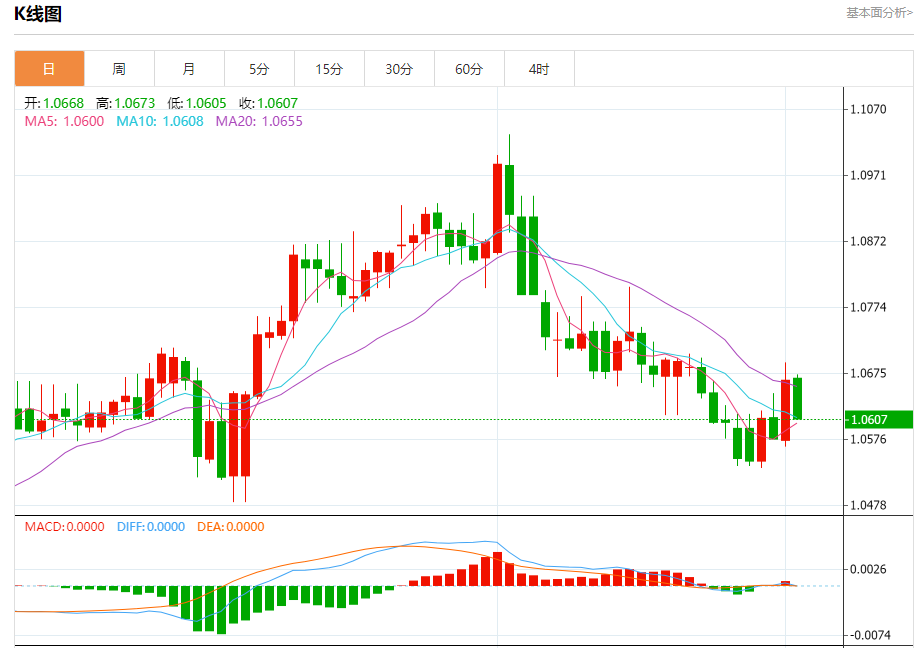The height and width of the screenshot is (648, 921).
Task: Click the 1.0576 price axis label
Action: (x=869, y=439)
